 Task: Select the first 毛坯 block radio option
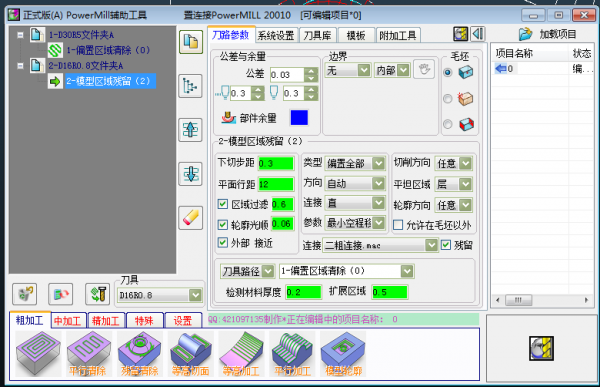tap(448, 72)
